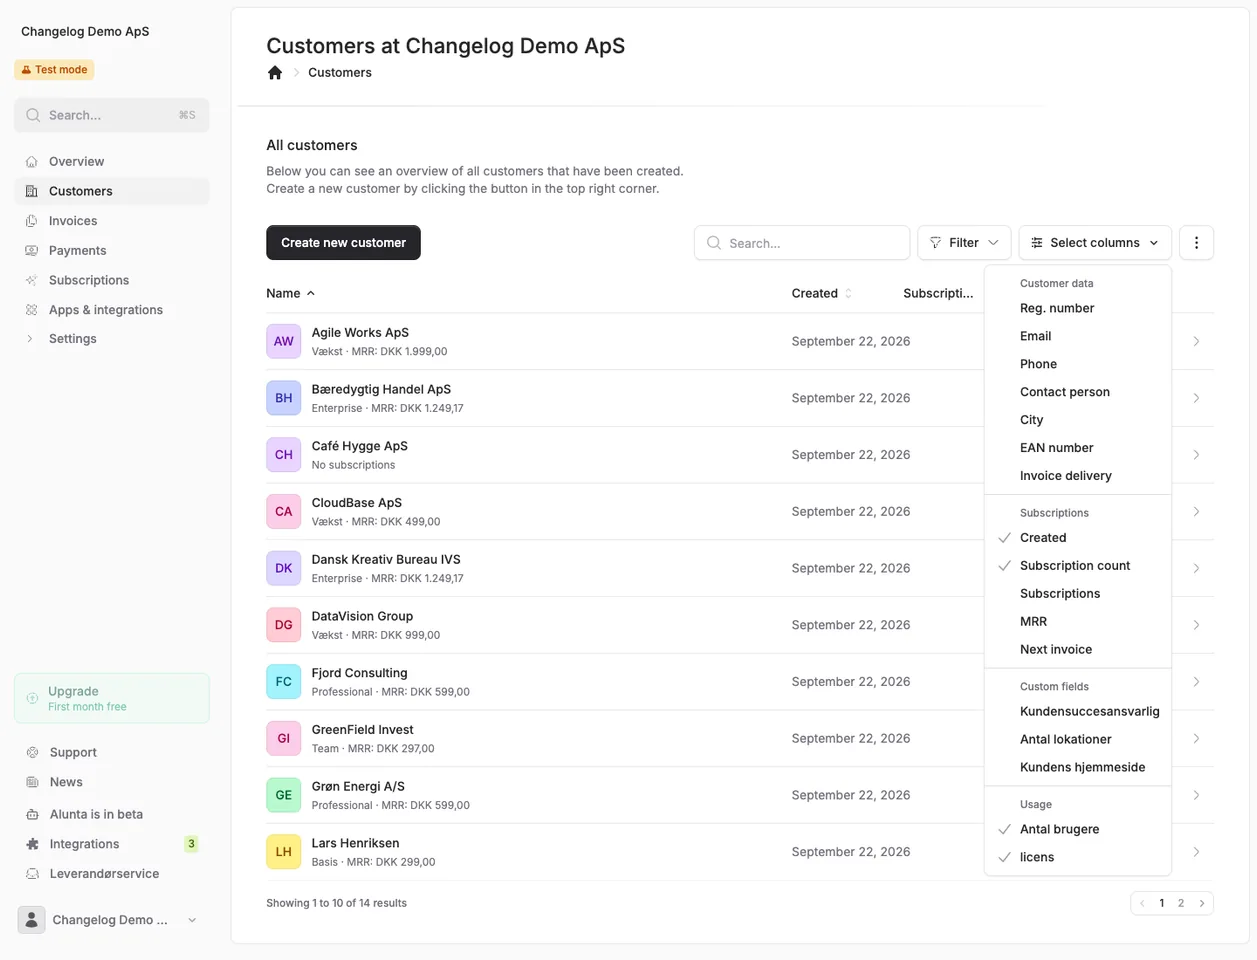Sort by the Created column header
The image size is (1257, 960).
[x=821, y=293]
